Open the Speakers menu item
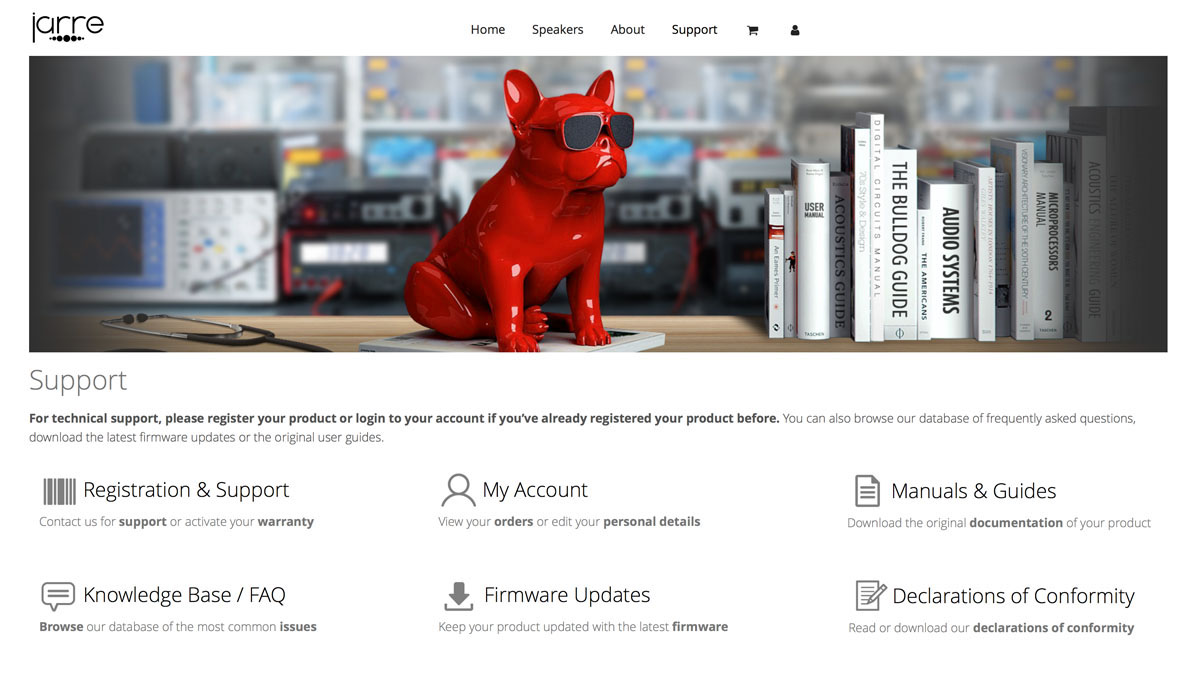This screenshot has height=673, width=1200. (557, 30)
